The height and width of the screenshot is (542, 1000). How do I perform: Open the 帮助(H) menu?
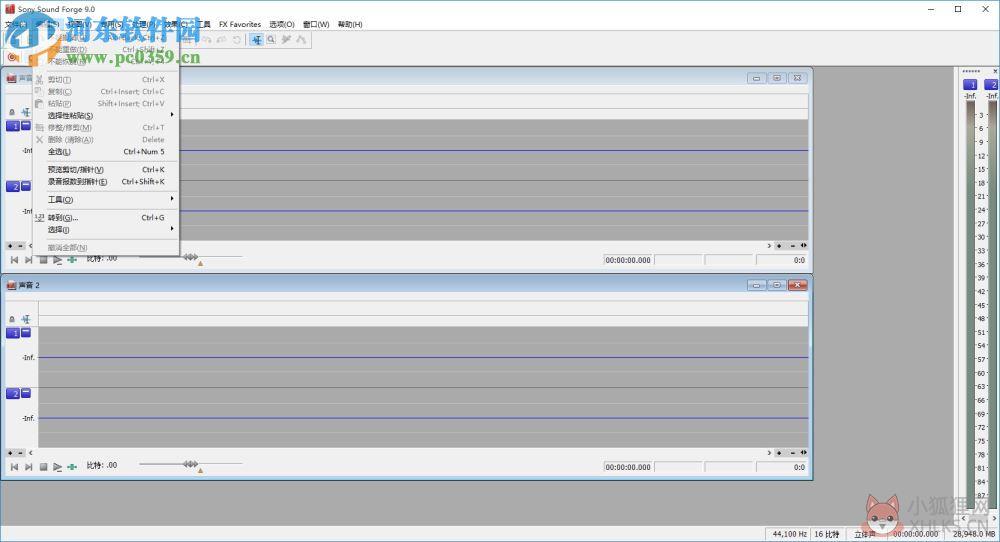point(350,24)
